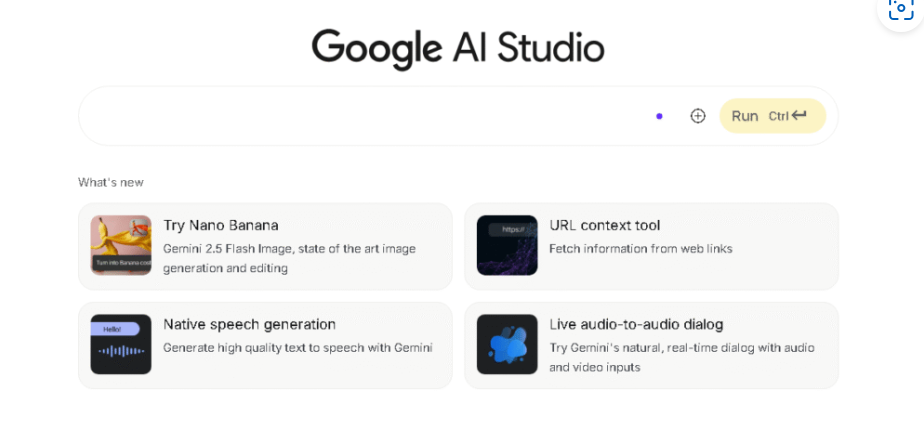Click the Google AI Studio logo
The height and width of the screenshot is (434, 924).
tap(458, 48)
